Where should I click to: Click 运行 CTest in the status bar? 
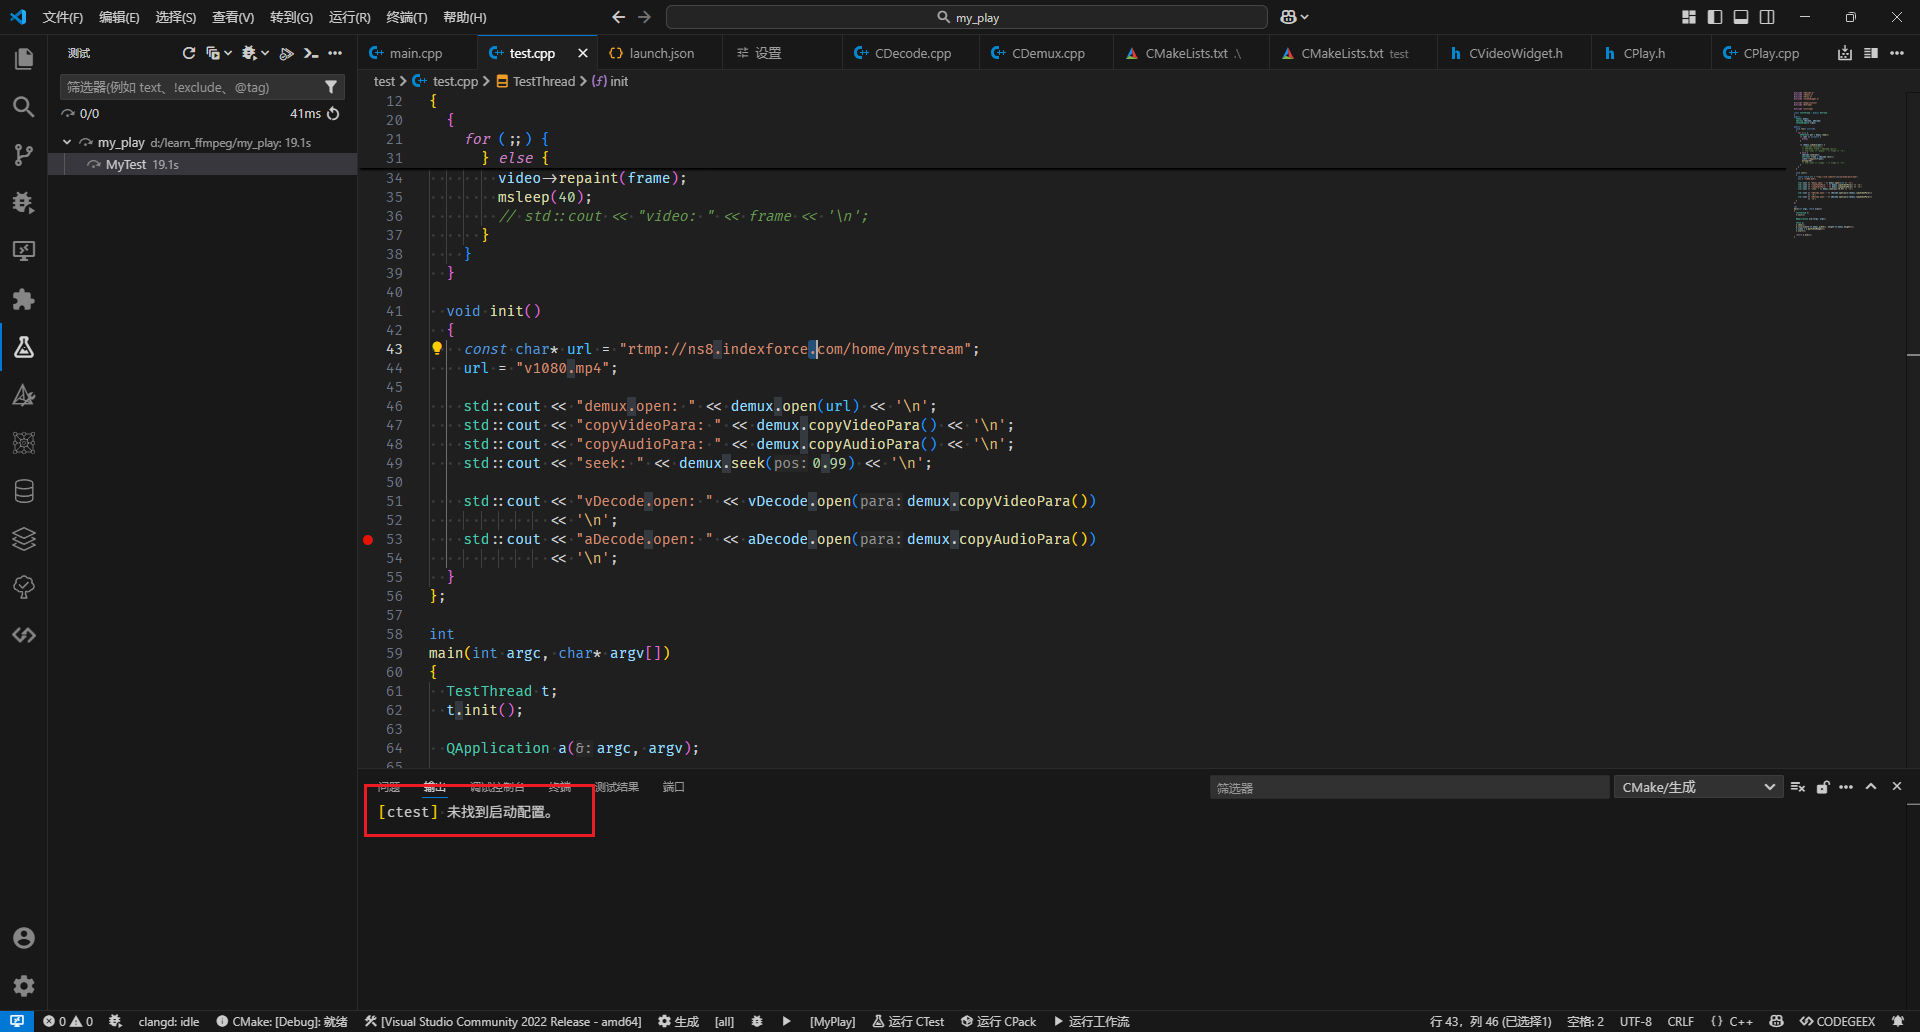click(x=908, y=1021)
